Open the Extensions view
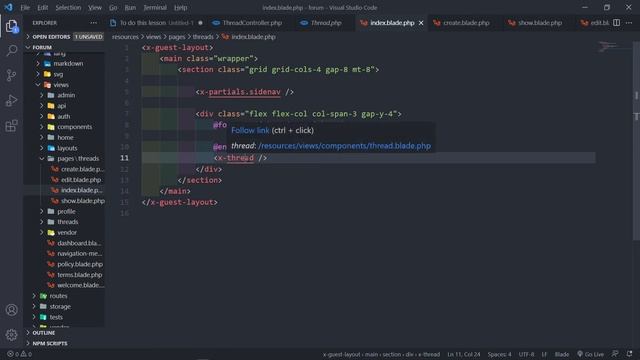 coord(11,126)
